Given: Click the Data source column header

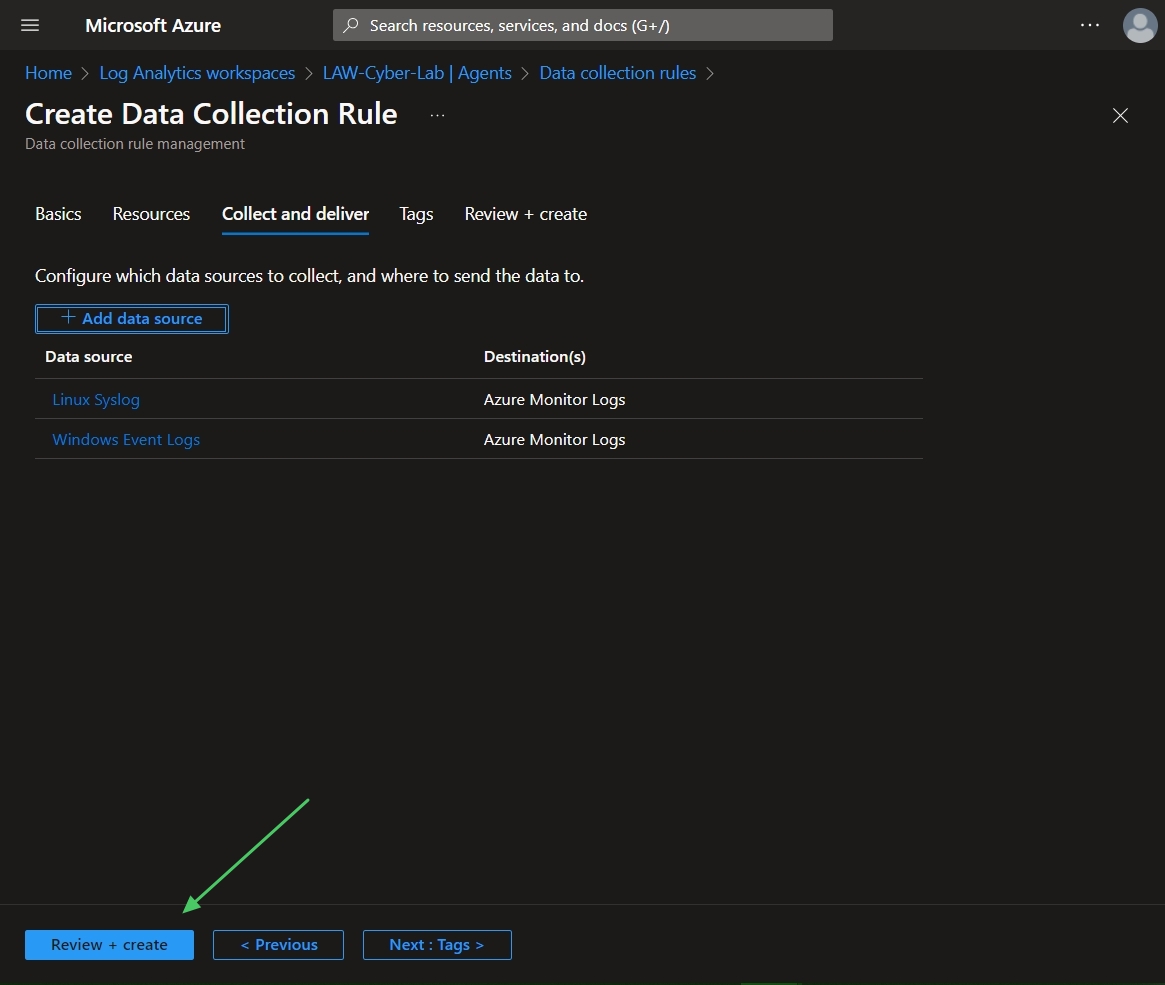Looking at the screenshot, I should (x=88, y=357).
